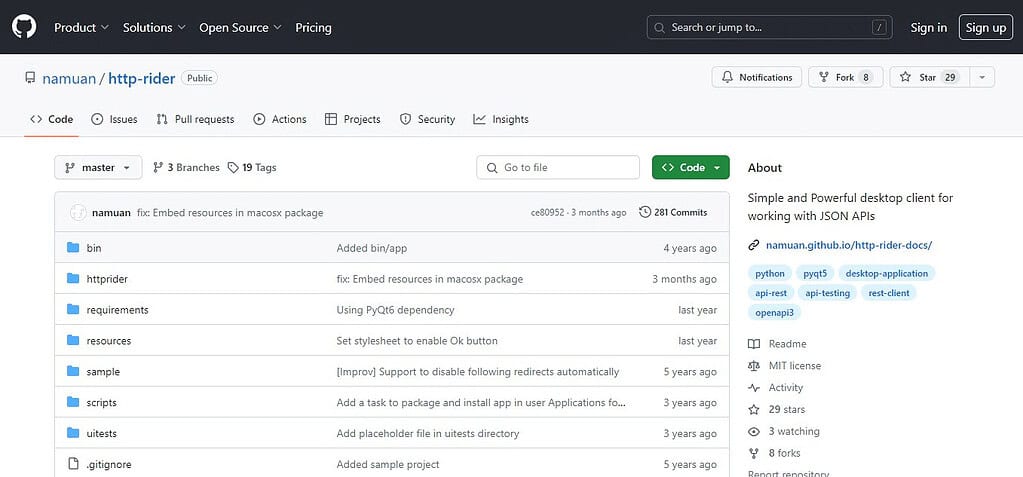Click the branch icon next to 3 Branches
The image size is (1023, 477).
tap(158, 168)
